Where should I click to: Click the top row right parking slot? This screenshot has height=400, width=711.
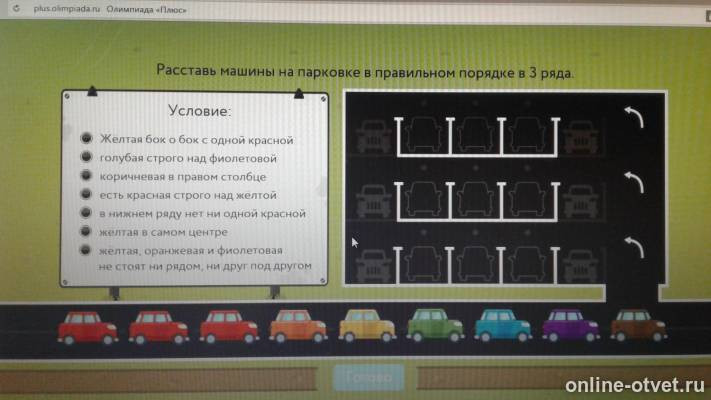pos(528,136)
